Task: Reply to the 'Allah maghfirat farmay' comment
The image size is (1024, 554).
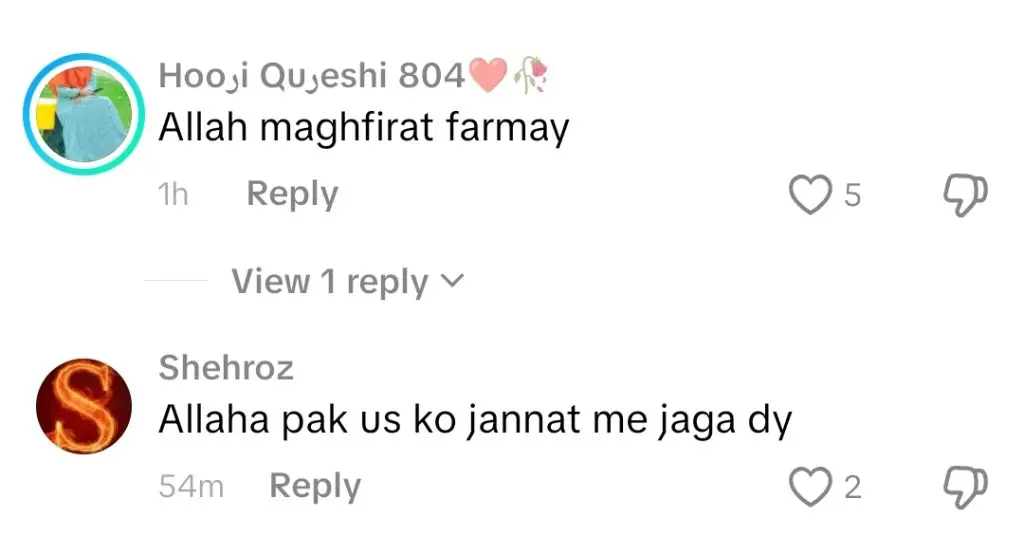Action: click(x=292, y=195)
